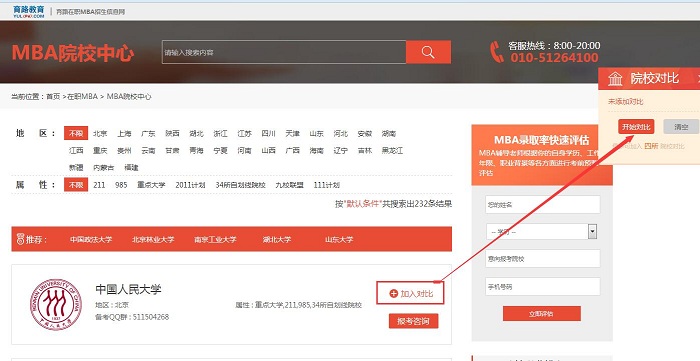Click the 清空 button
The image size is (700, 361).
click(681, 127)
